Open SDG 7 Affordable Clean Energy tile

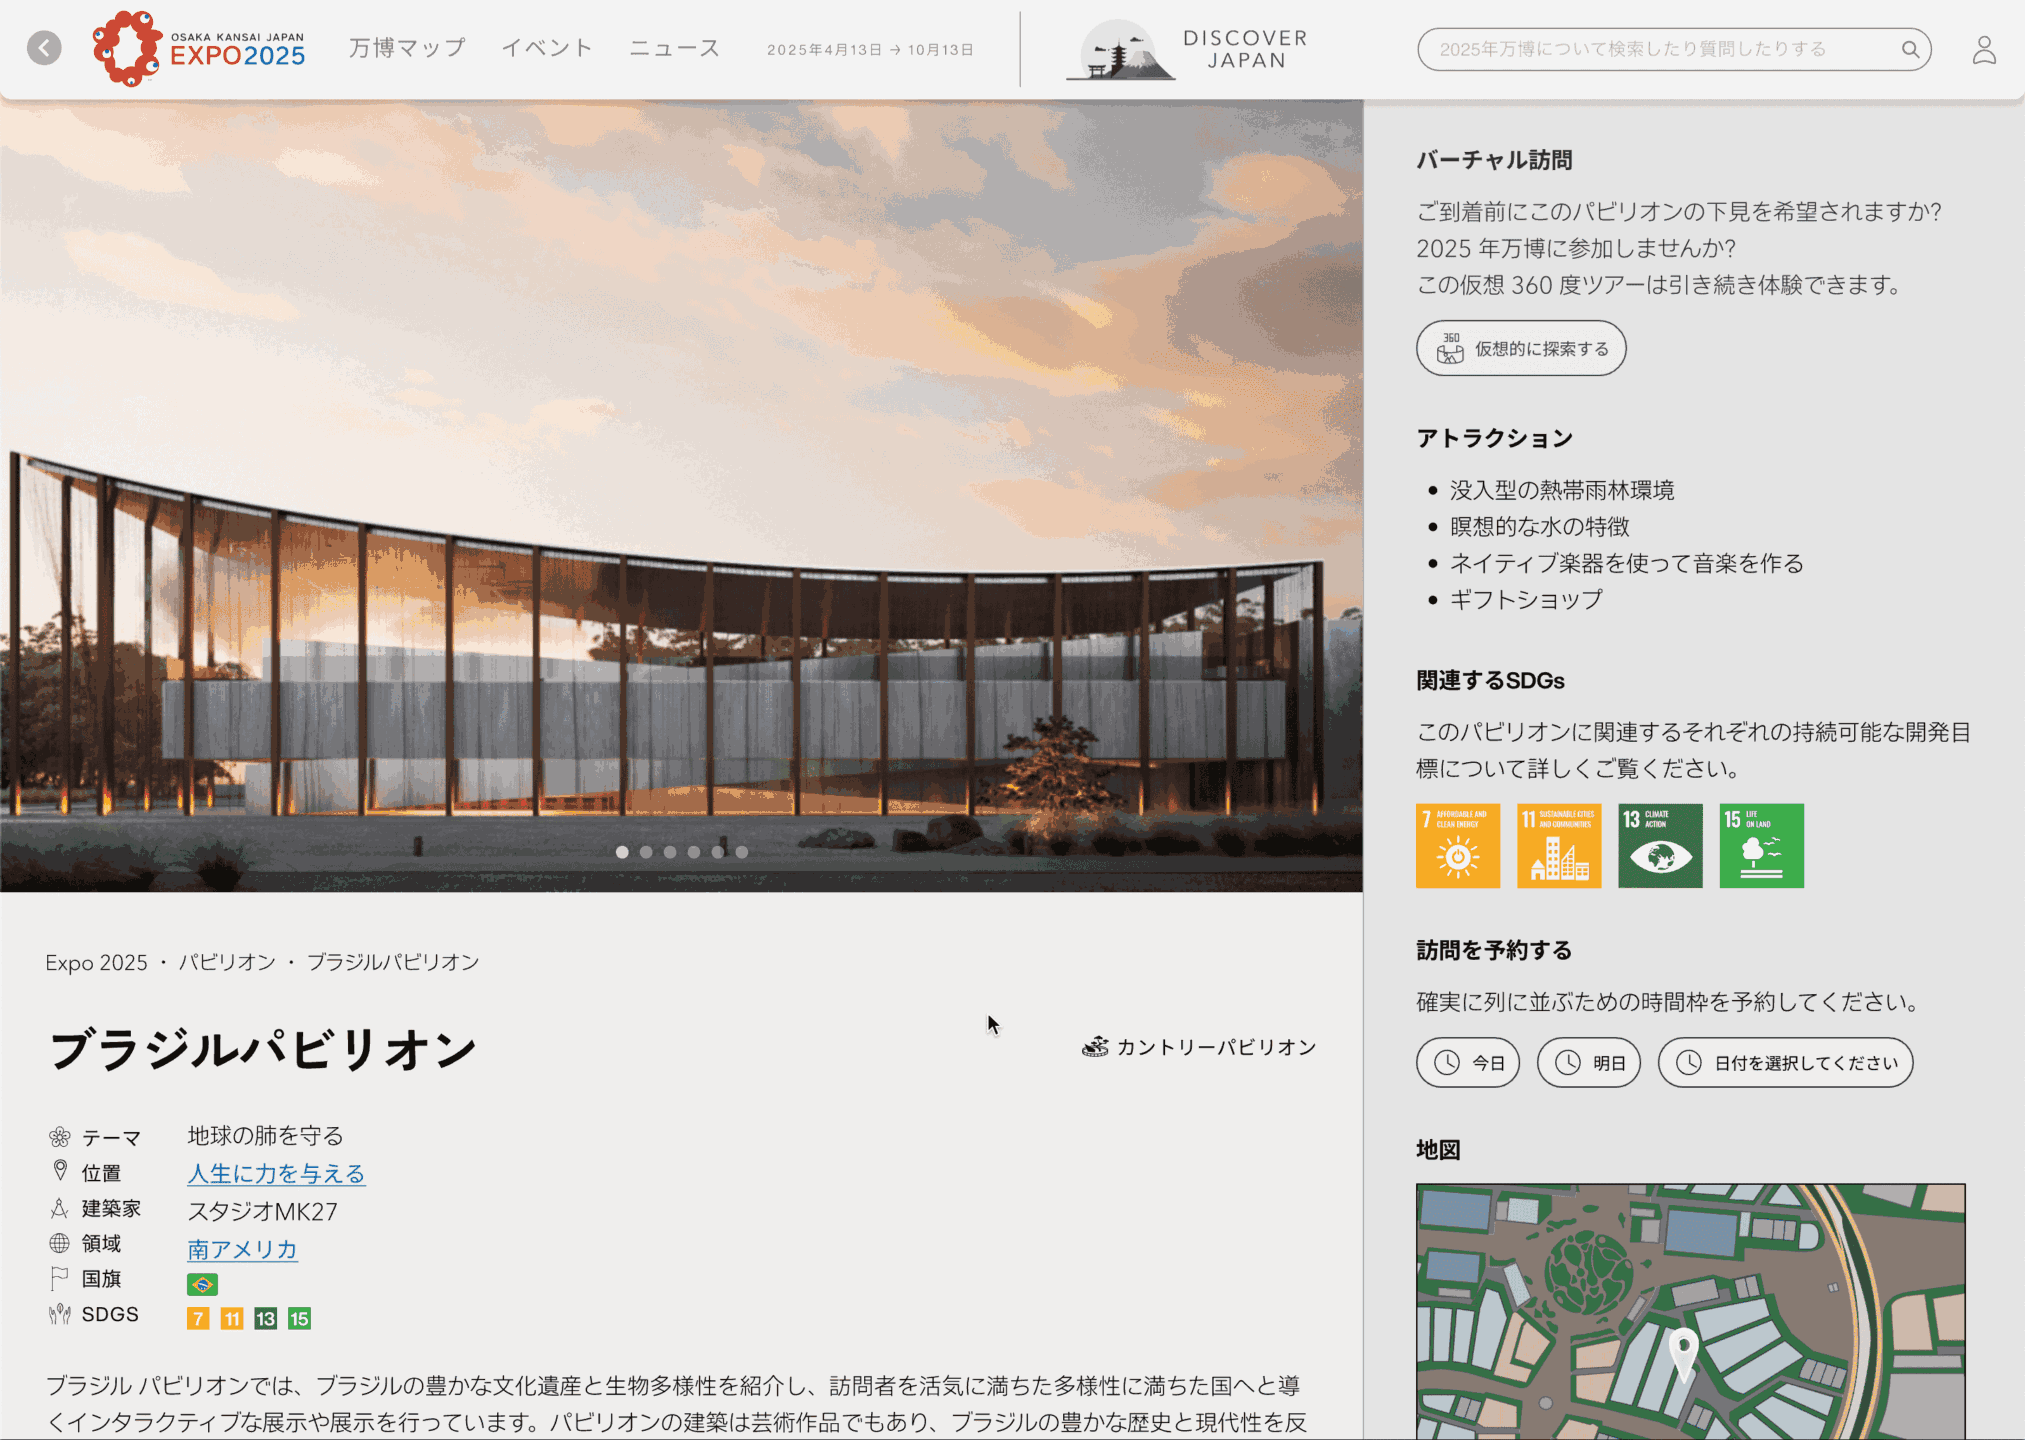tap(1457, 846)
